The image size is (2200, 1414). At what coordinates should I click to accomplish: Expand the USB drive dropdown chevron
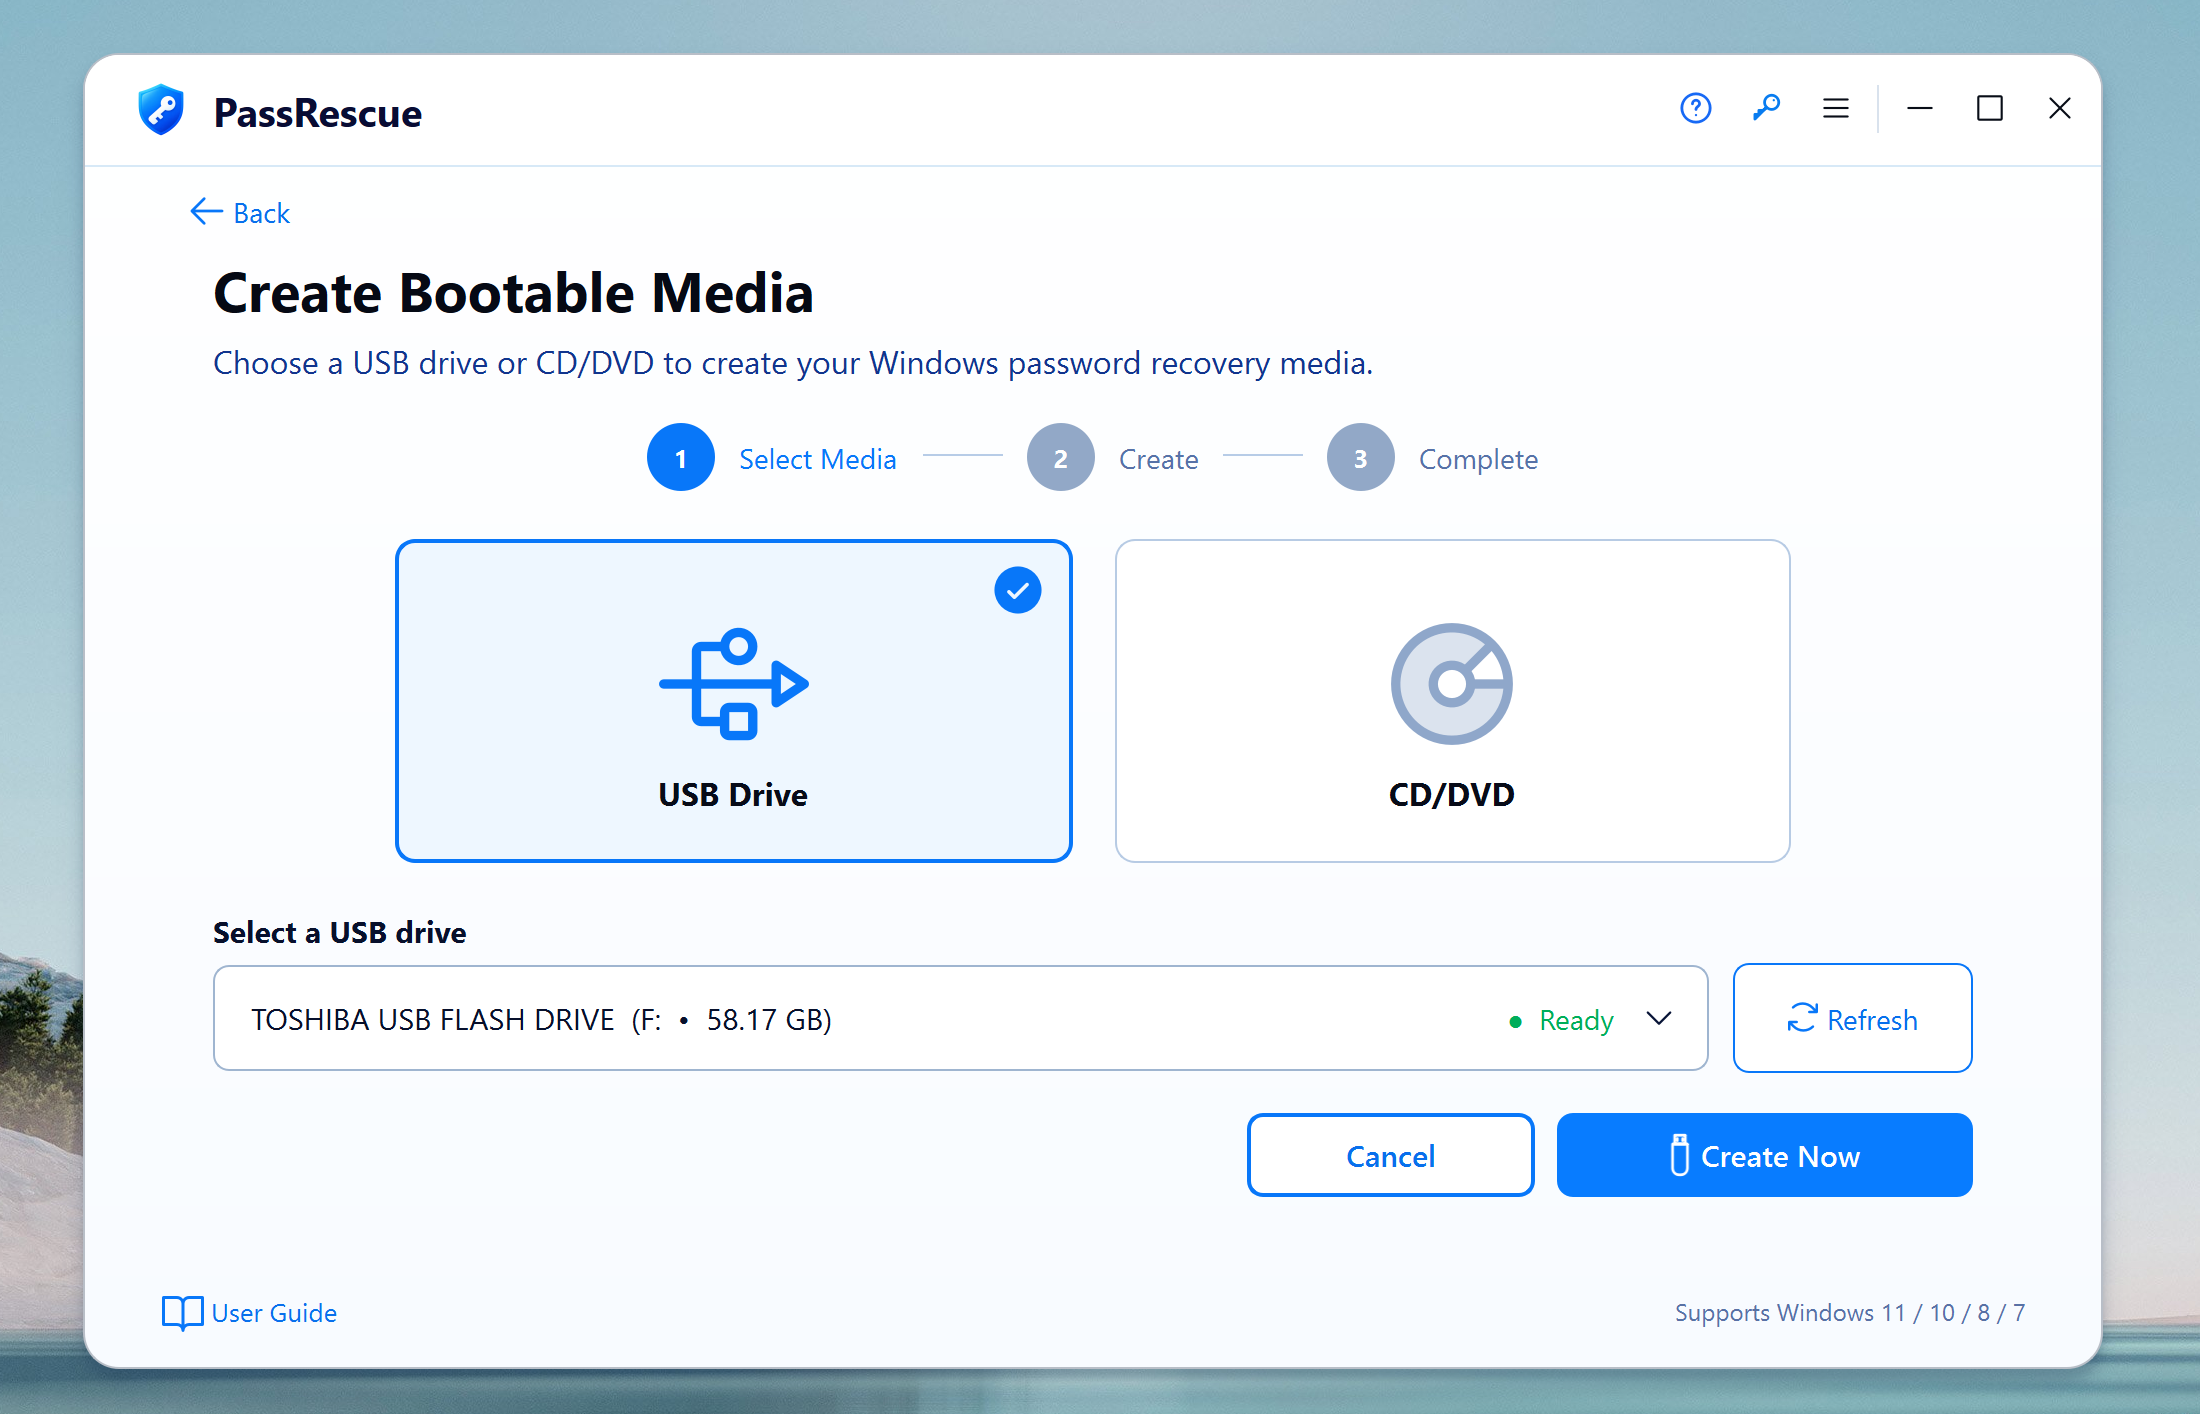coord(1659,1018)
